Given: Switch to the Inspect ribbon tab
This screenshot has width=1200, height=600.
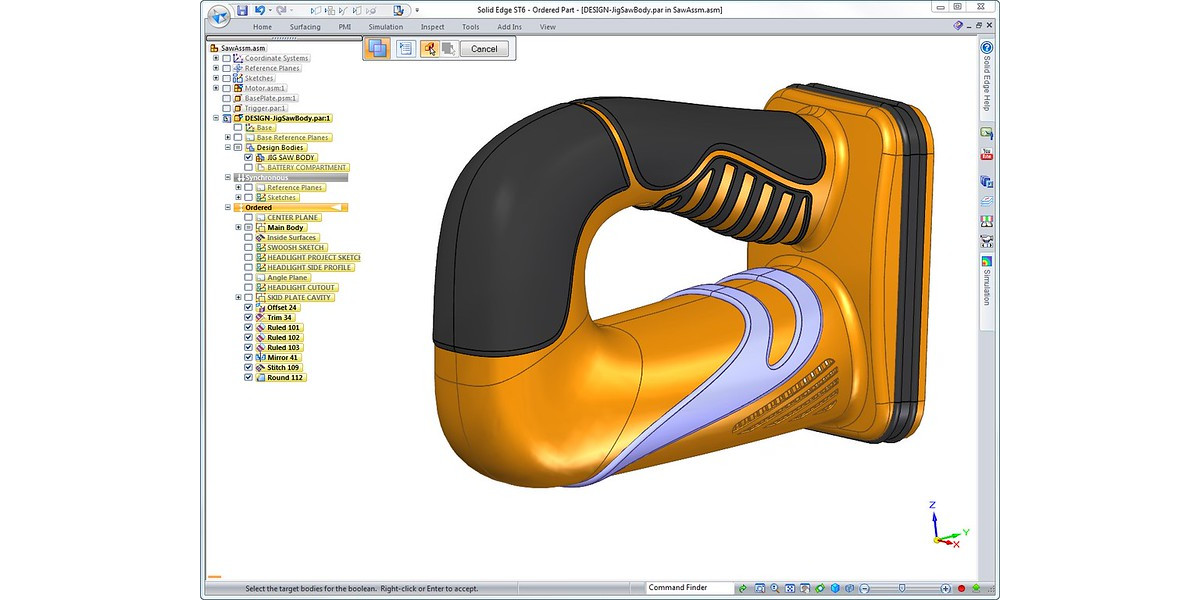Looking at the screenshot, I should 432,27.
